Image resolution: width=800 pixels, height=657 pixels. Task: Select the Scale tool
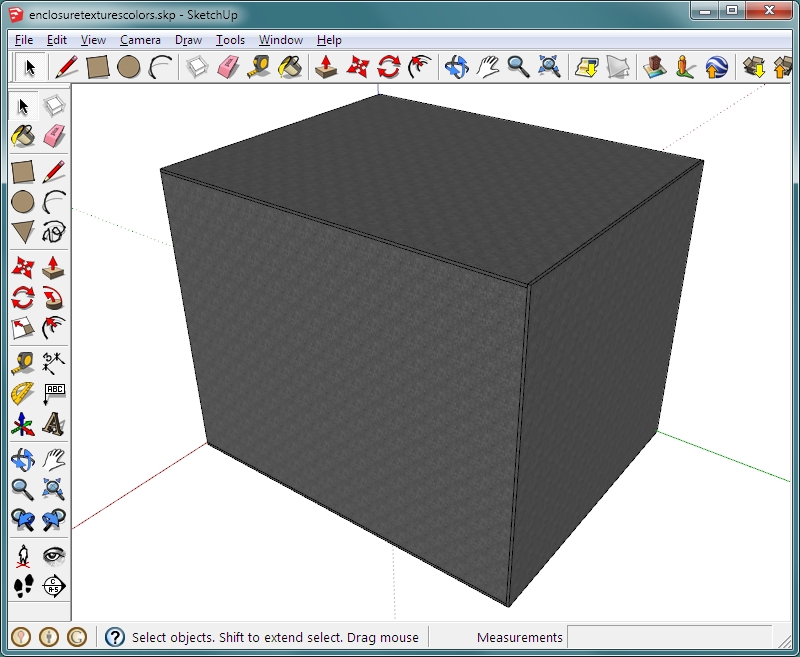click(23, 328)
